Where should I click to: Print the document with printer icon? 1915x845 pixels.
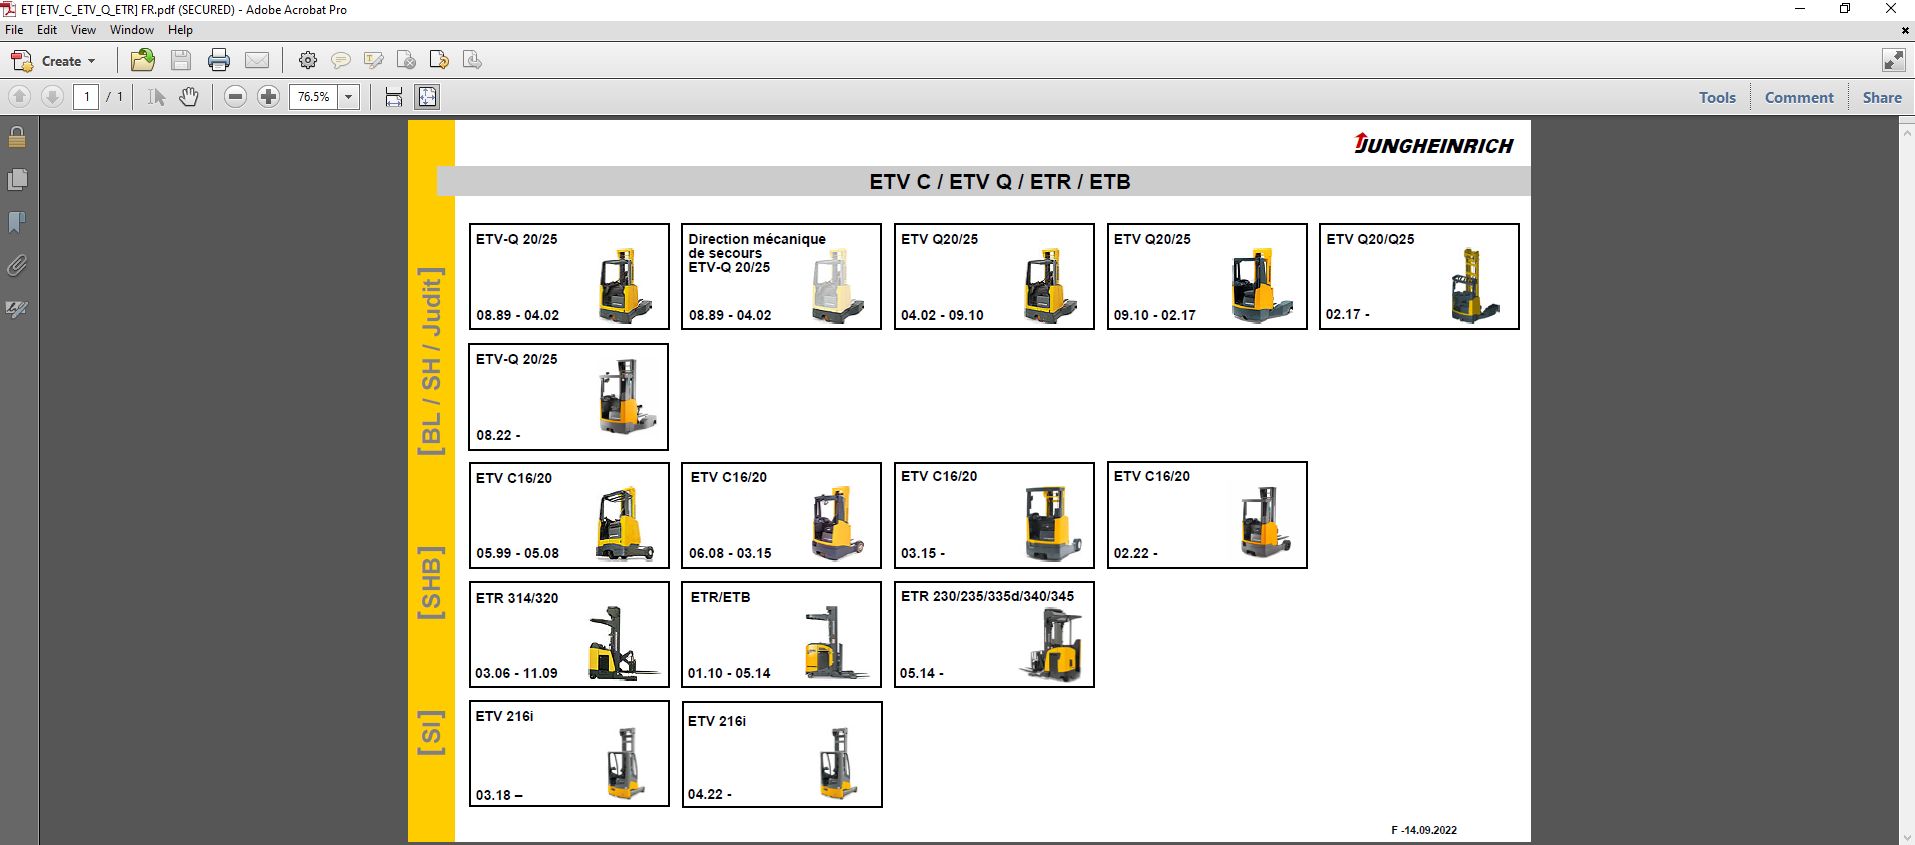point(219,61)
